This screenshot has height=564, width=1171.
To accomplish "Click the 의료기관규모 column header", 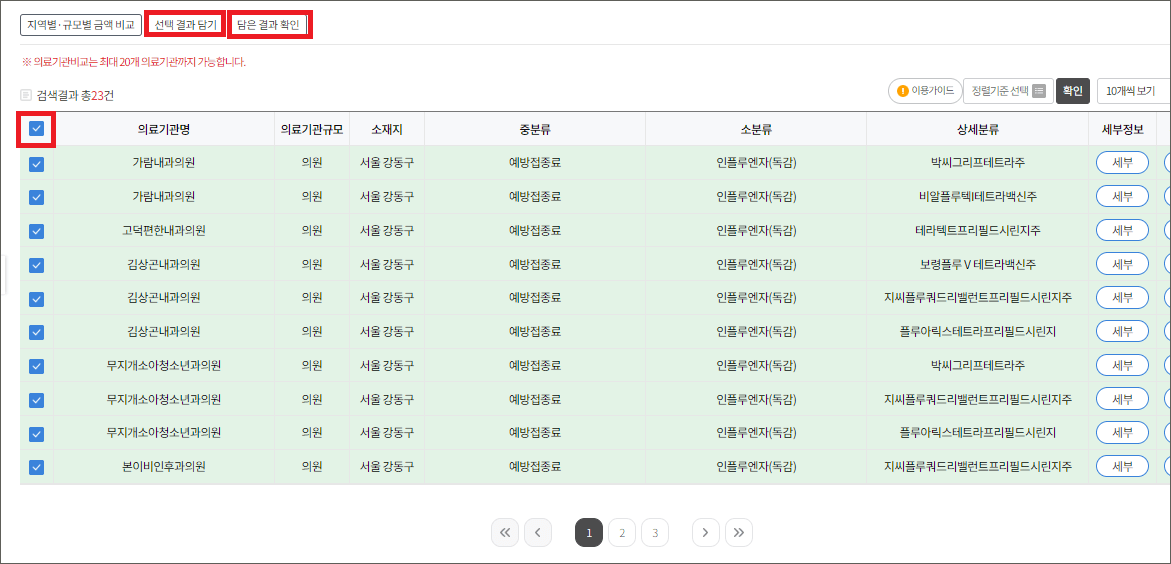I will point(311,129).
